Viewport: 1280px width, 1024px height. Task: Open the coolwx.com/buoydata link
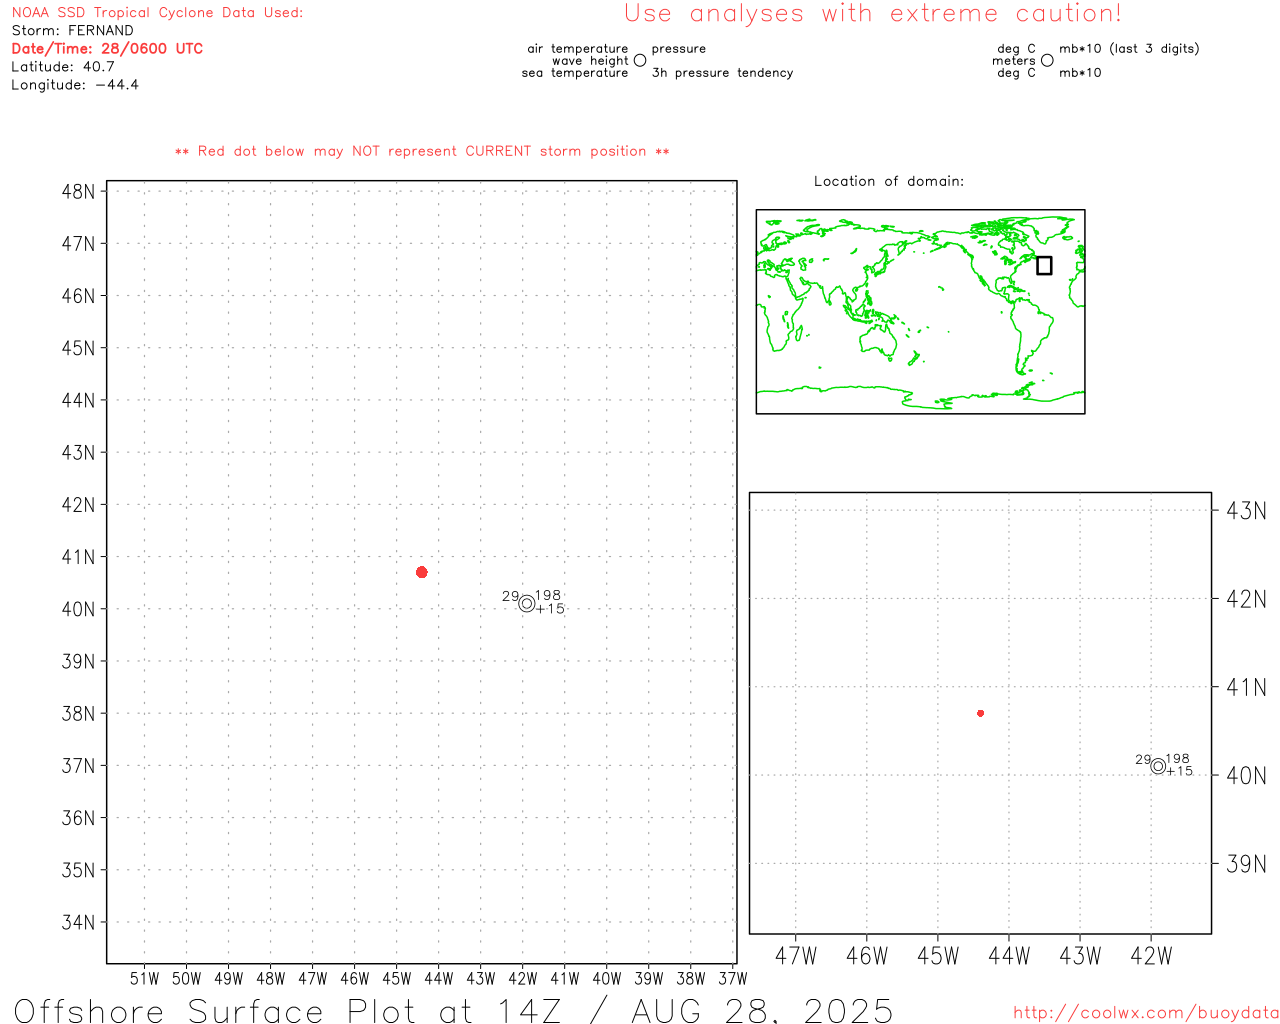1146,1013
